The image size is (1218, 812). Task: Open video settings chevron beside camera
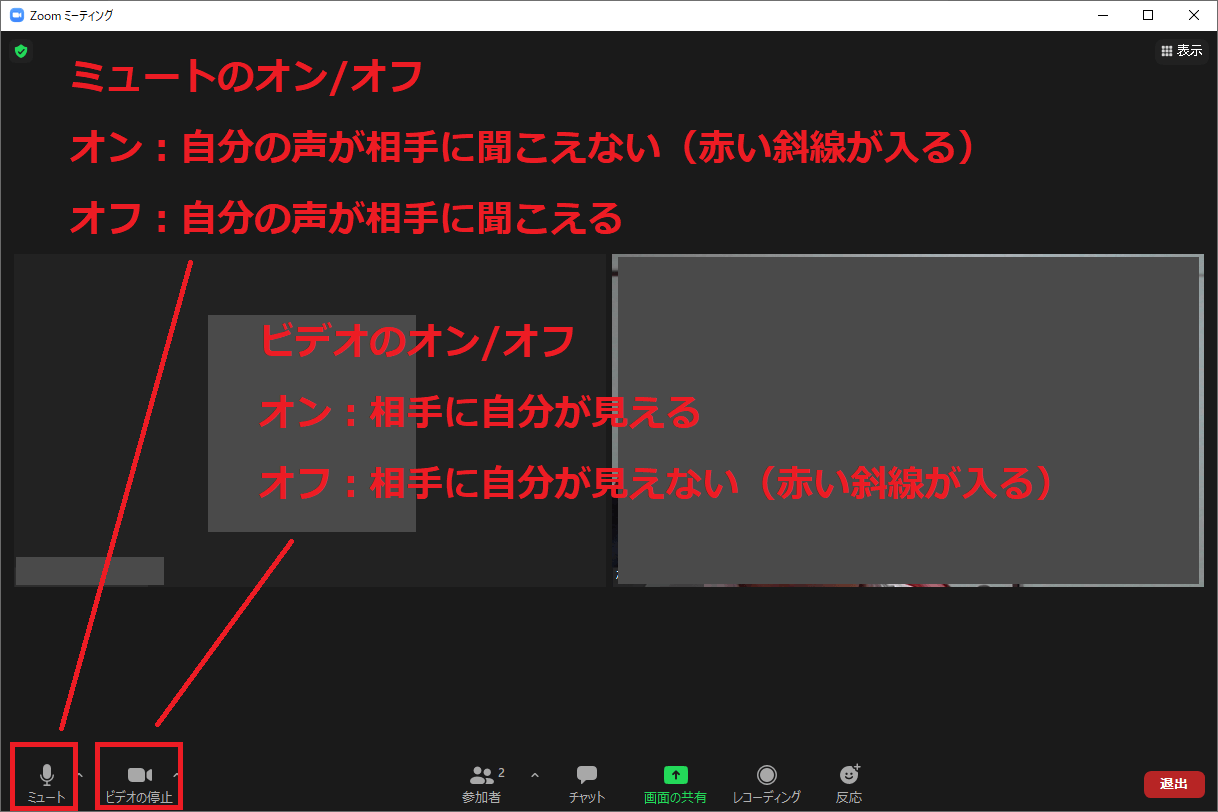(177, 775)
